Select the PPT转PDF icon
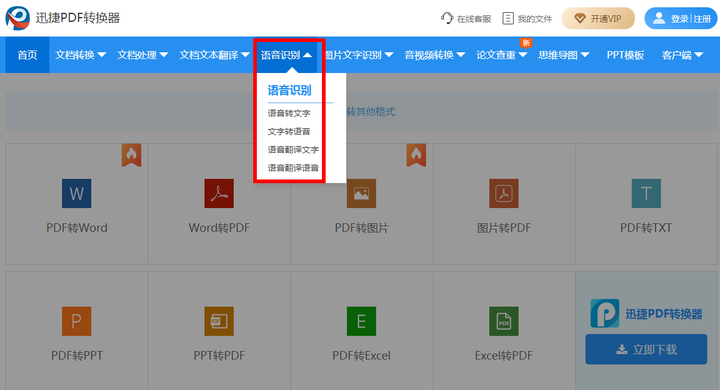 click(x=219, y=321)
